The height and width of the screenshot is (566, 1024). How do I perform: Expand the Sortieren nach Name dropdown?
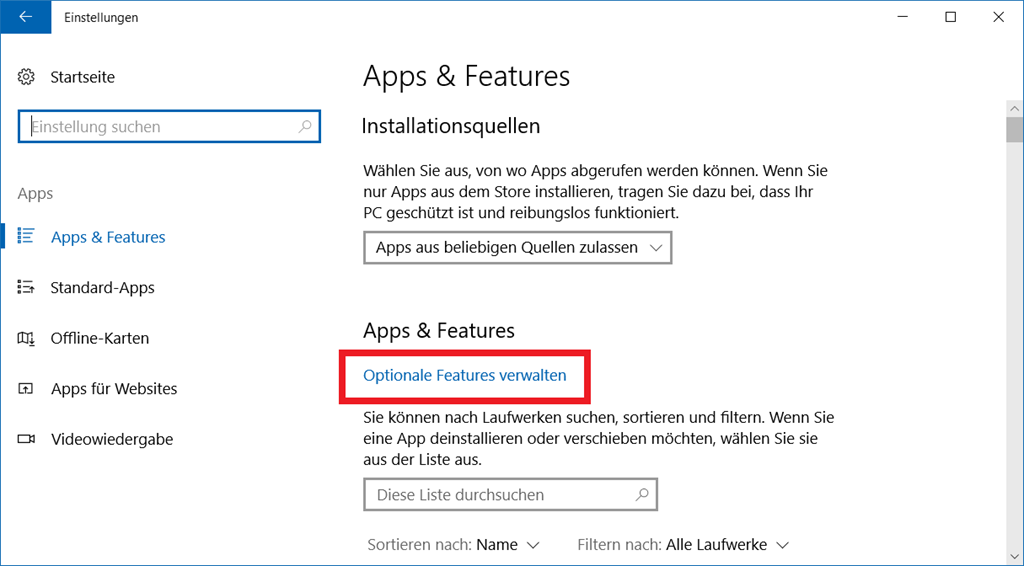click(x=508, y=545)
